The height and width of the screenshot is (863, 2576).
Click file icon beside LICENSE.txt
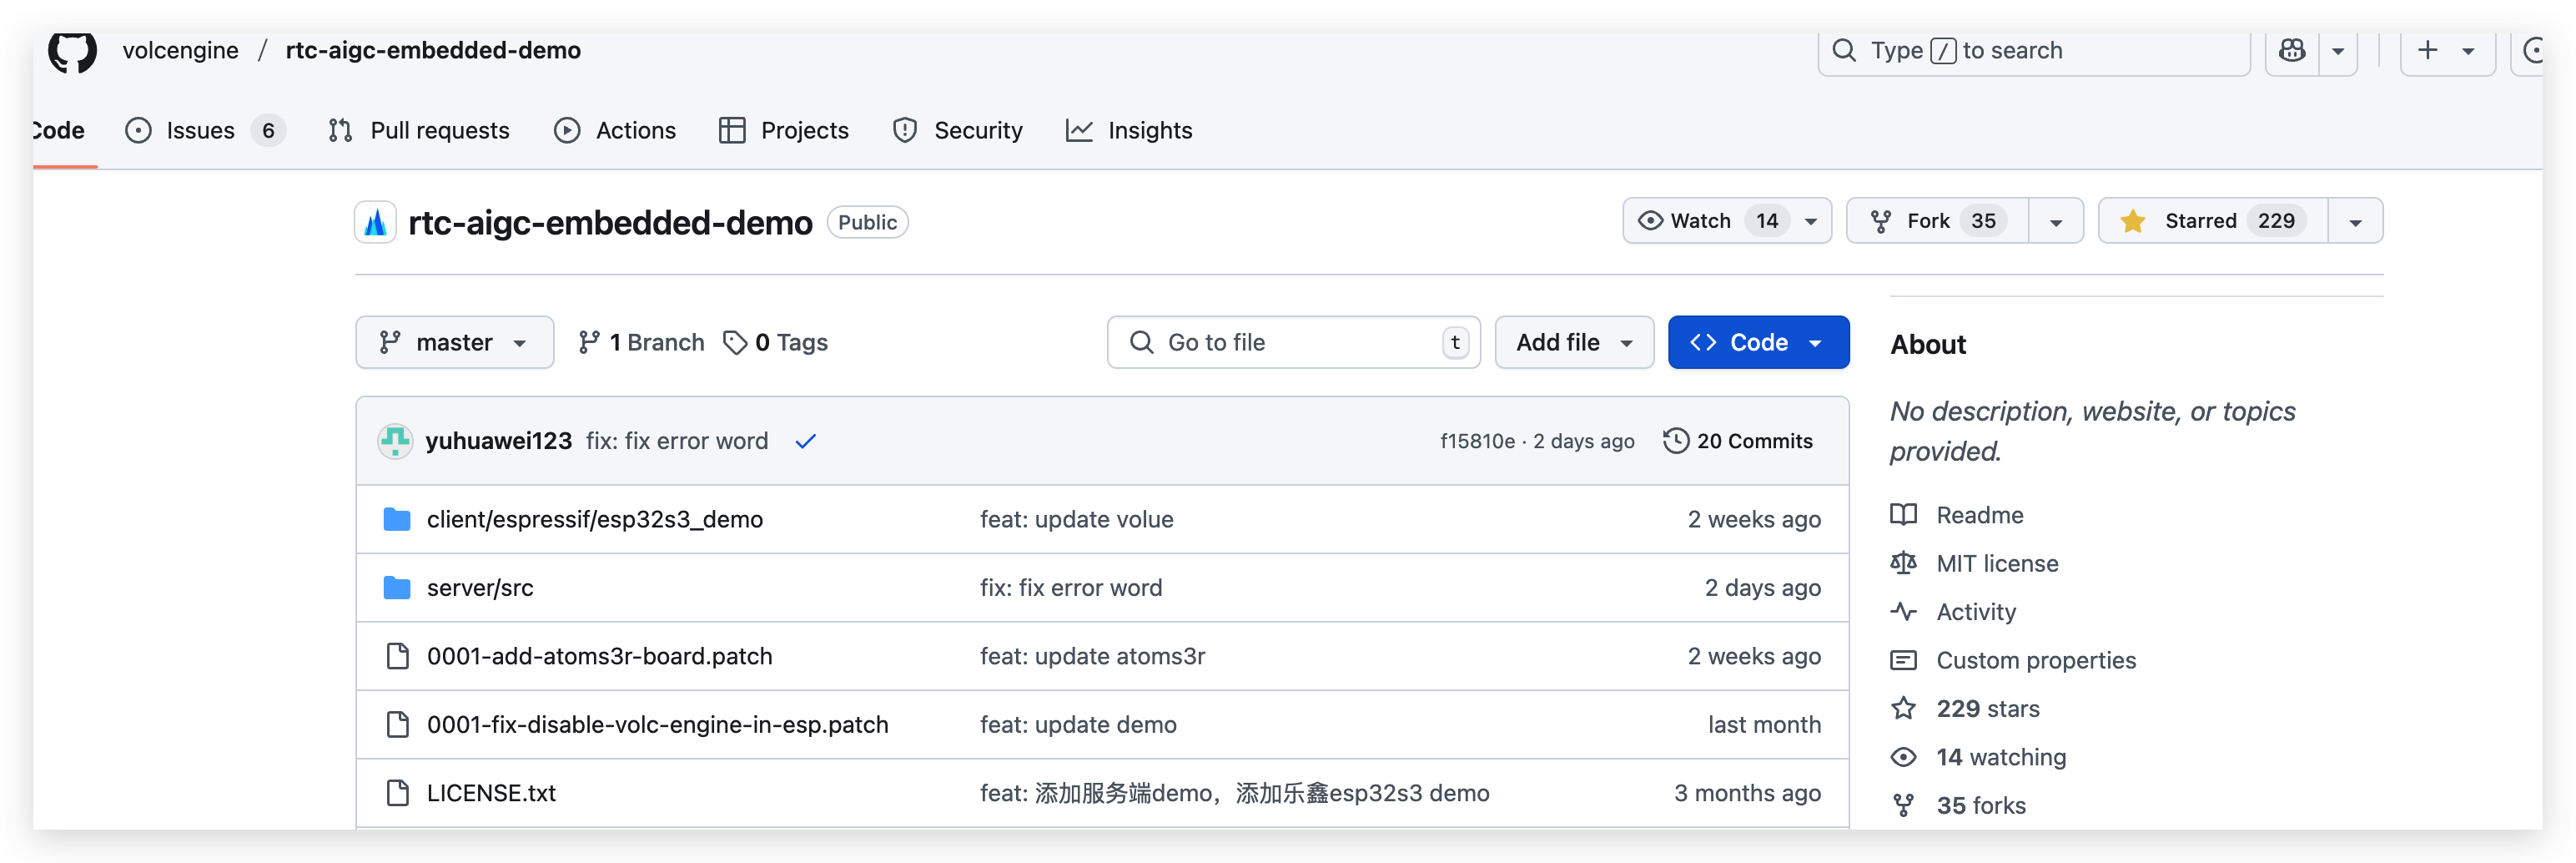coord(397,793)
